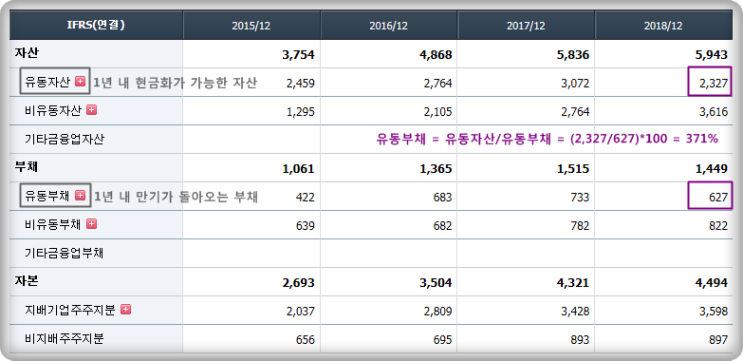Select the 2018/12 column header
This screenshot has width=743, height=361.
tap(663, 26)
